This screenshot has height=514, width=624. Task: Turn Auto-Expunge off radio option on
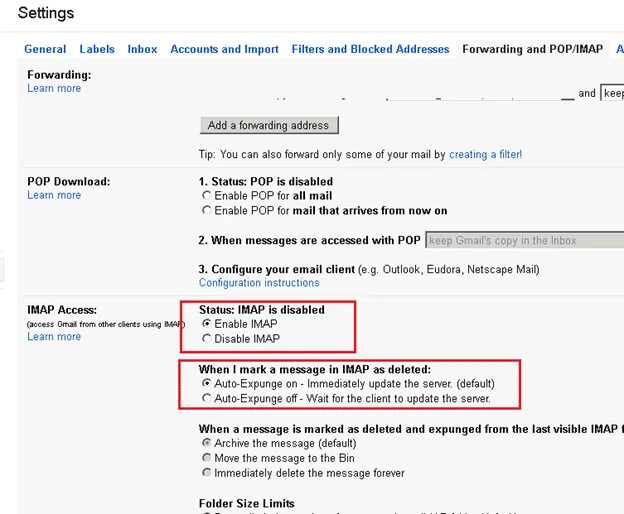[207, 399]
